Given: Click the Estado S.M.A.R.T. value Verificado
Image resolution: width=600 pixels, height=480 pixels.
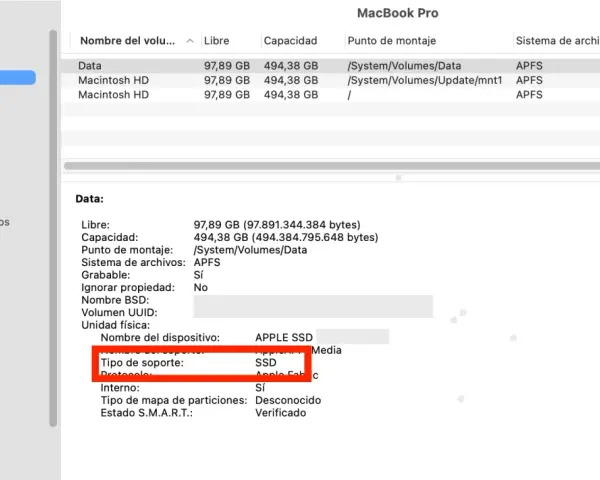Looking at the screenshot, I should coord(280,413).
